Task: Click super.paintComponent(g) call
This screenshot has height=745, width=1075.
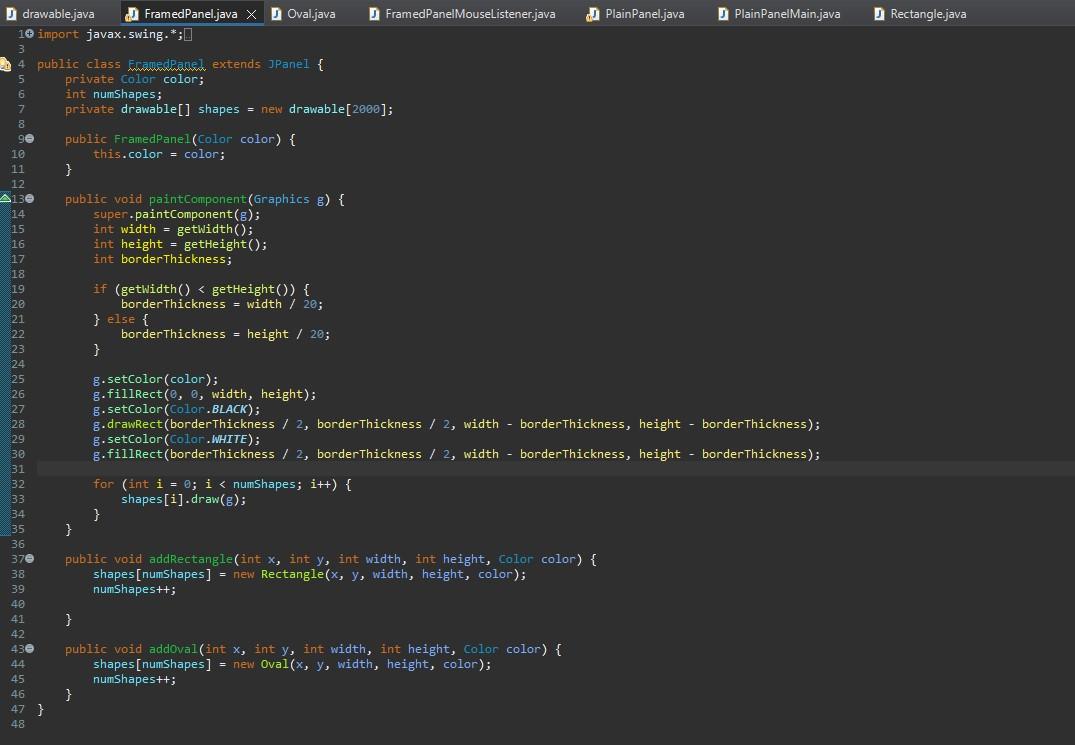Action: (x=173, y=214)
